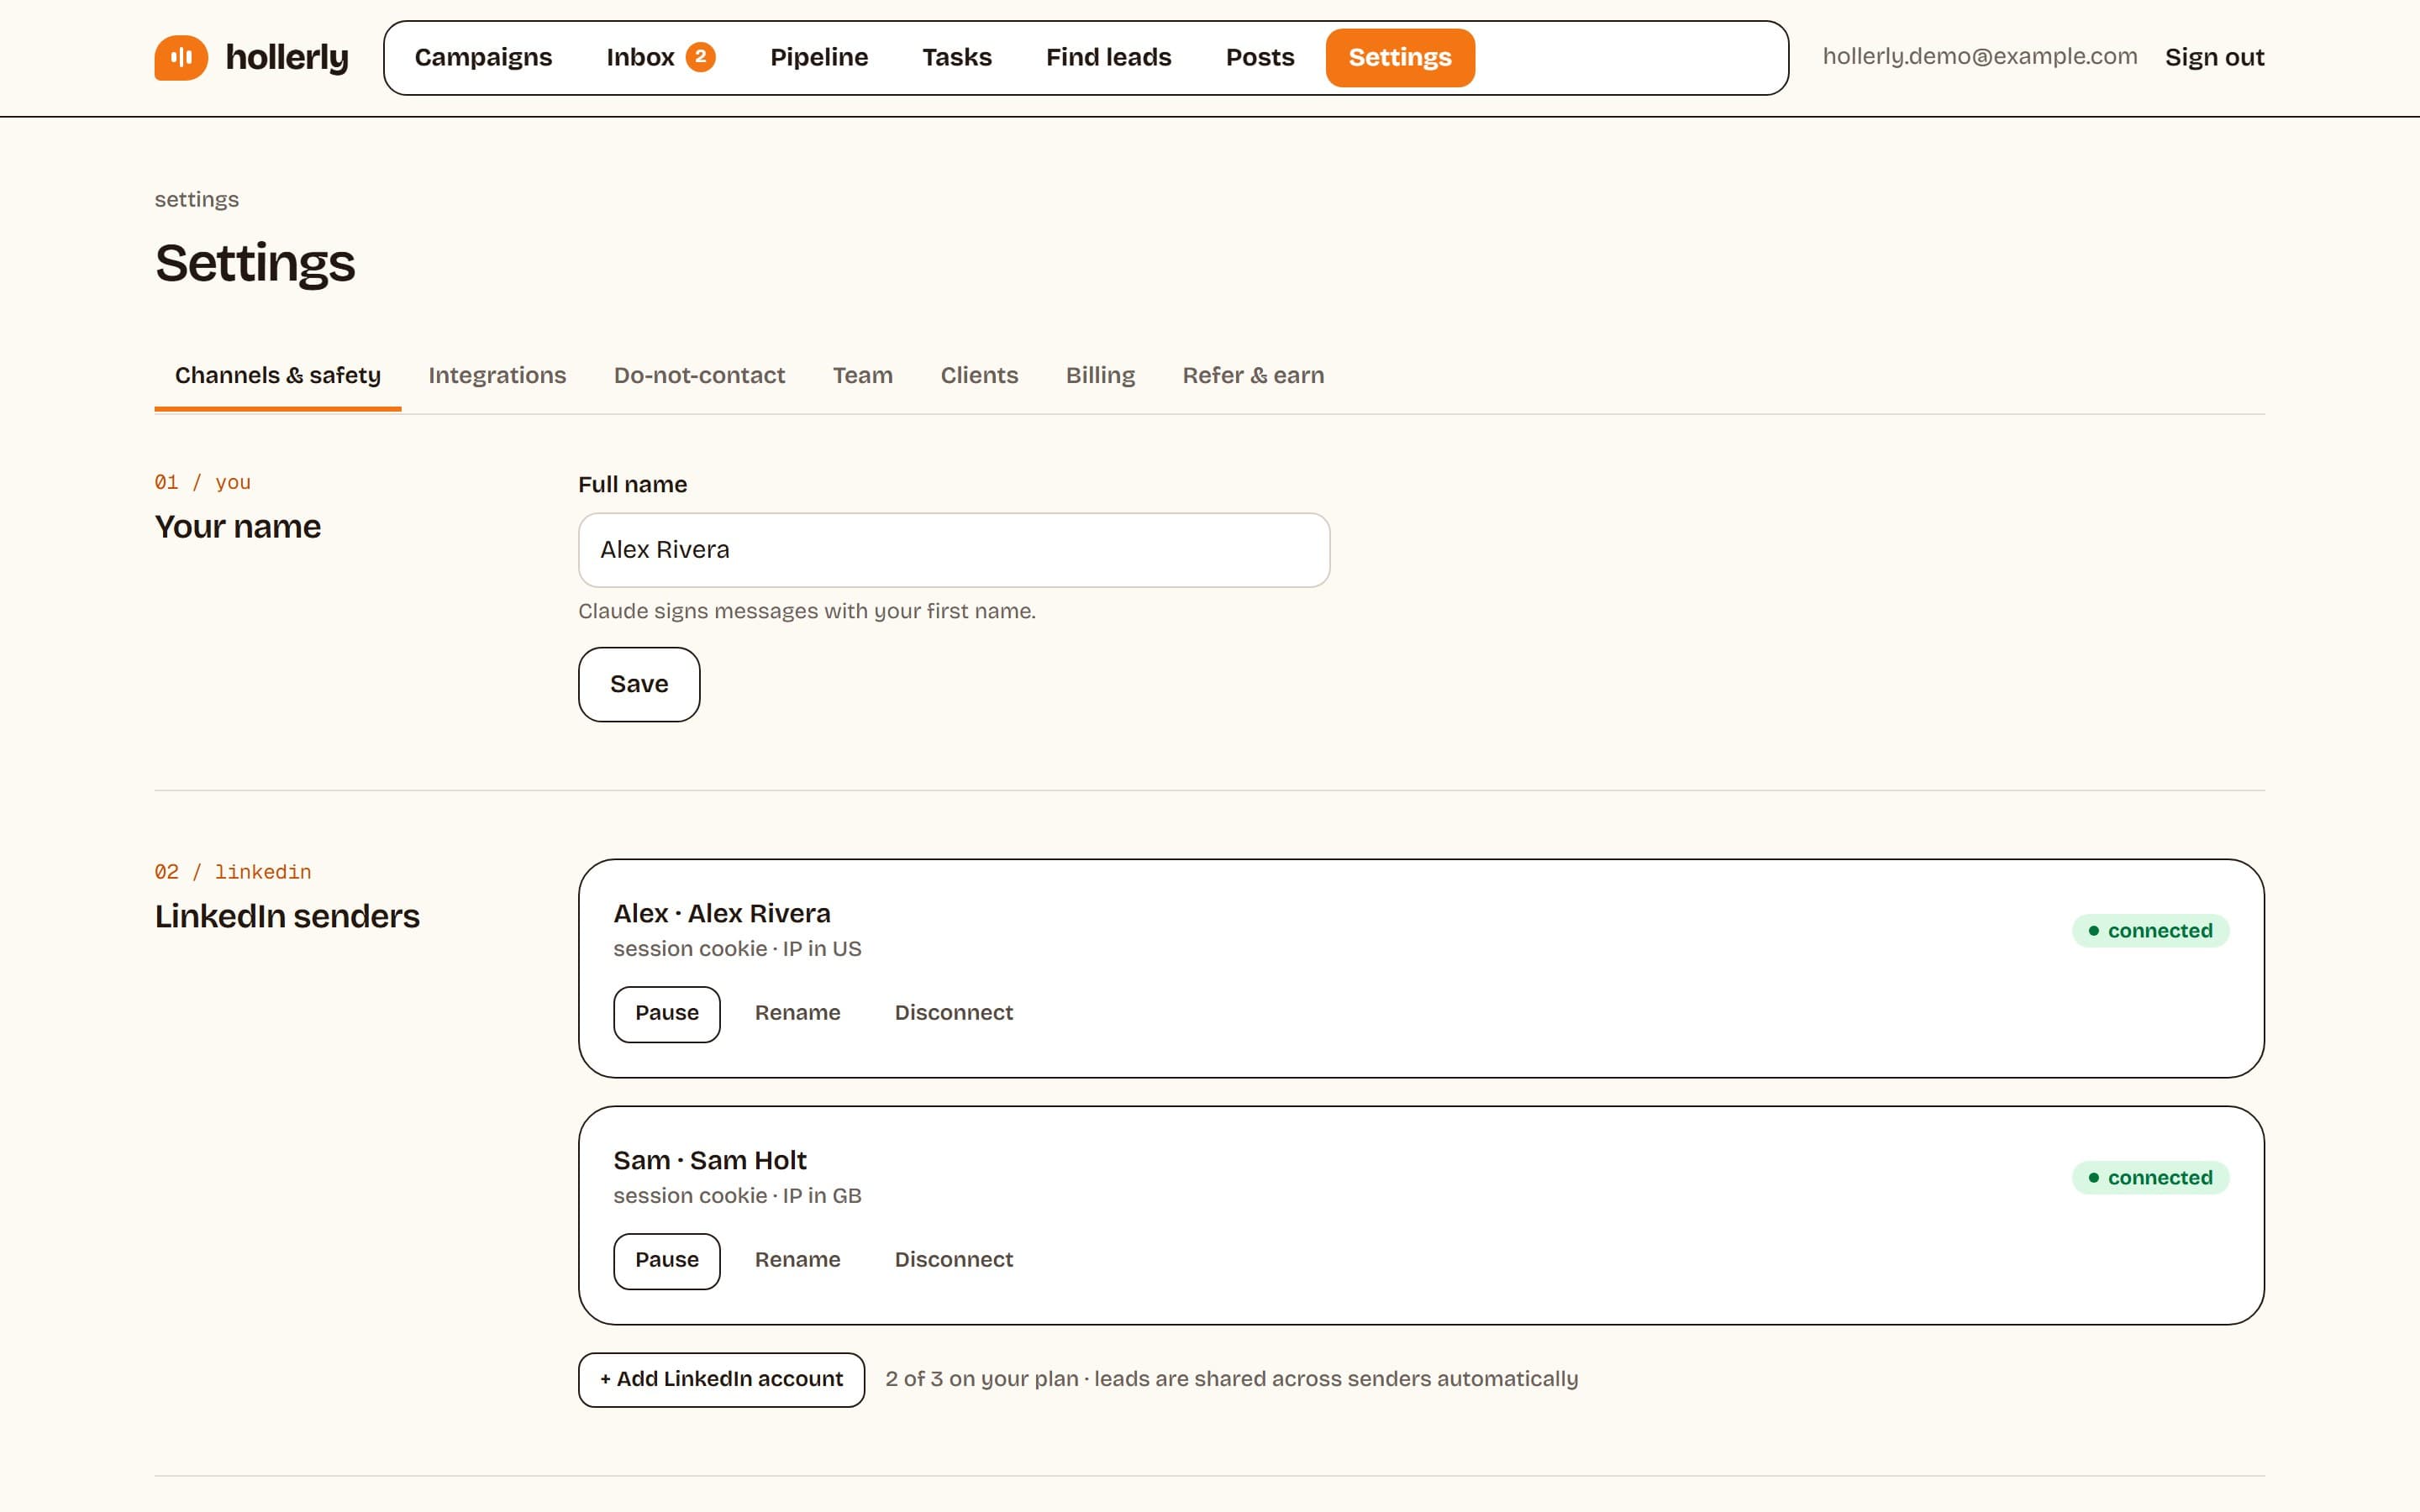Pause the Alex Rivera LinkedIn sender

pos(667,1014)
